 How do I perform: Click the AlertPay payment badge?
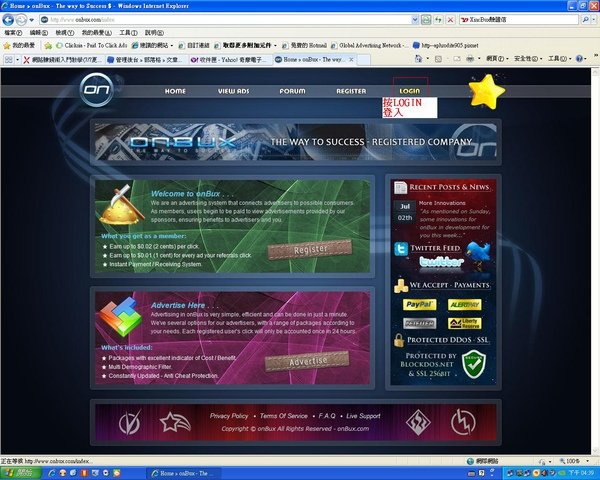click(465, 305)
